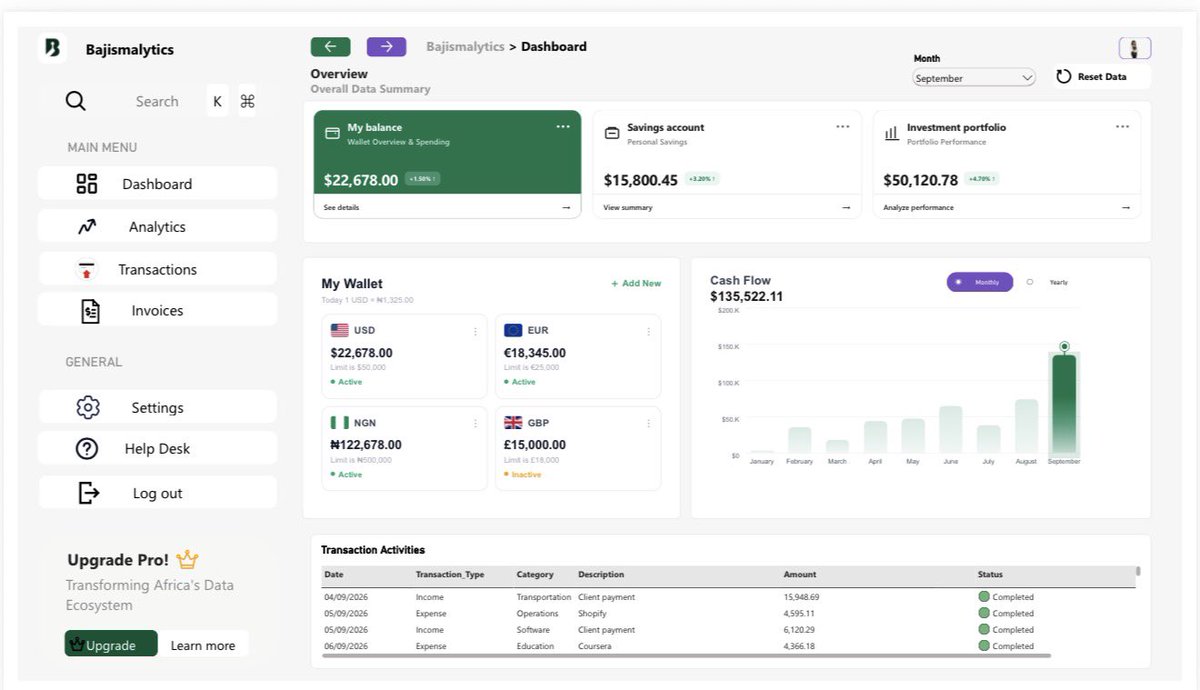Open GBP wallet options menu
This screenshot has width=1200, height=690.
tap(648, 424)
